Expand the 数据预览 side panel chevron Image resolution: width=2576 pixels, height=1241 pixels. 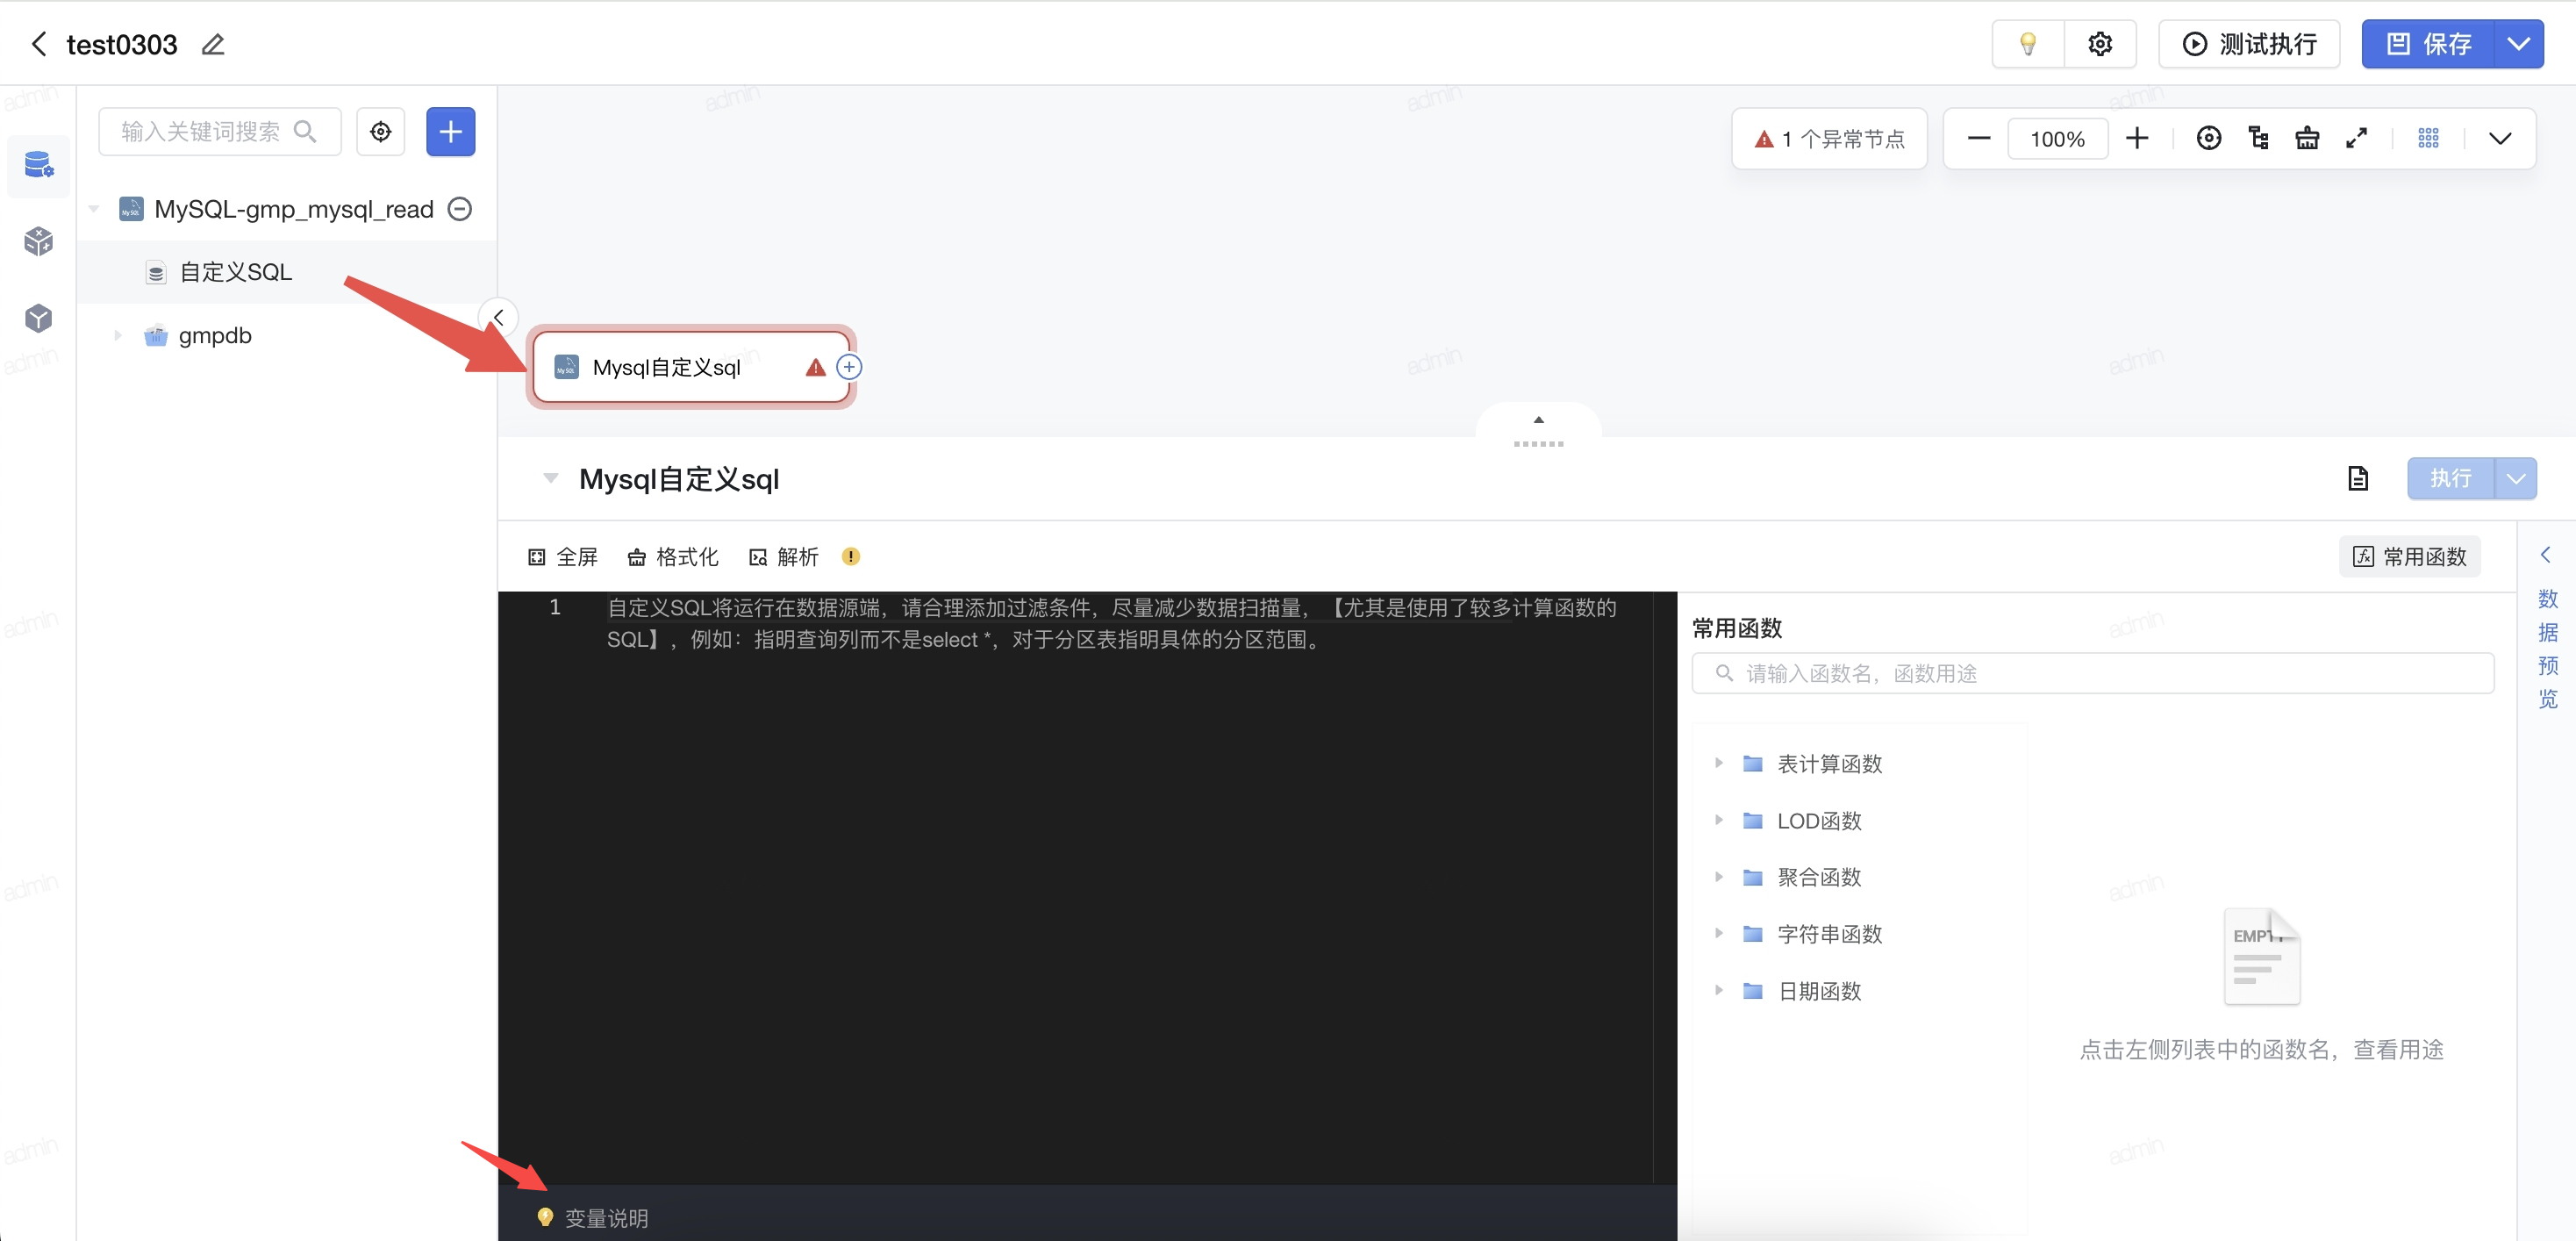coord(2546,555)
